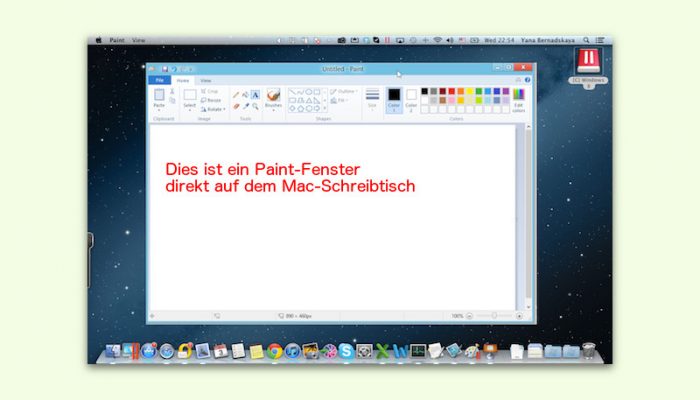Pick the purple color swatch in palette

coord(505,91)
